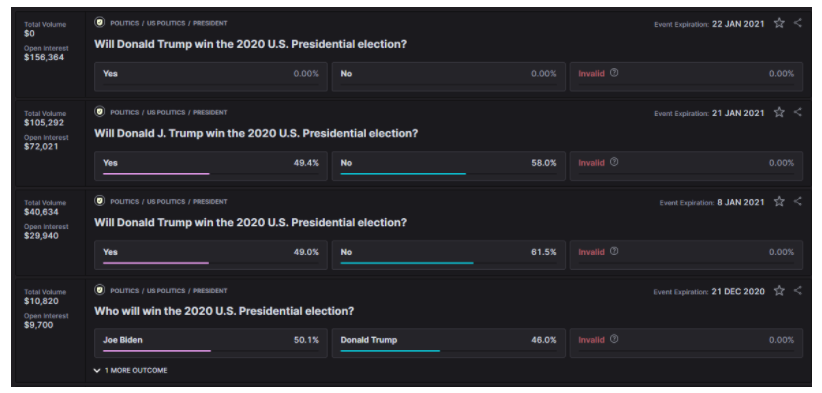Viewport: 822px width, 393px height.
Task: Share the market expiring 22 JAN 2021
Action: tap(797, 23)
